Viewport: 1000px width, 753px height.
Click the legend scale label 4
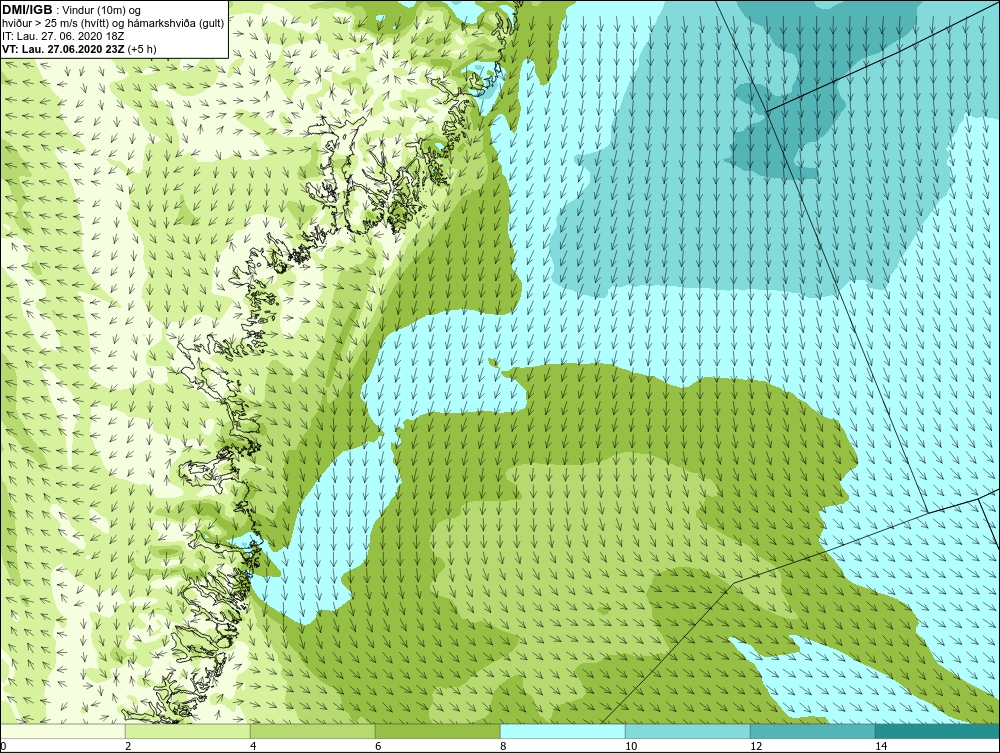click(x=253, y=746)
